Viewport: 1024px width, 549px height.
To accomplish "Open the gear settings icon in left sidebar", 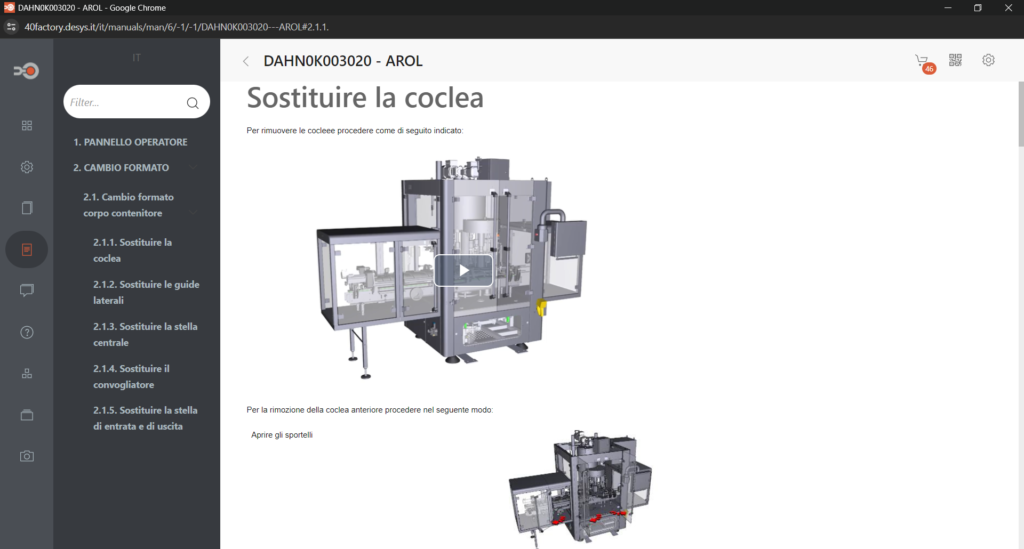I will (x=27, y=167).
